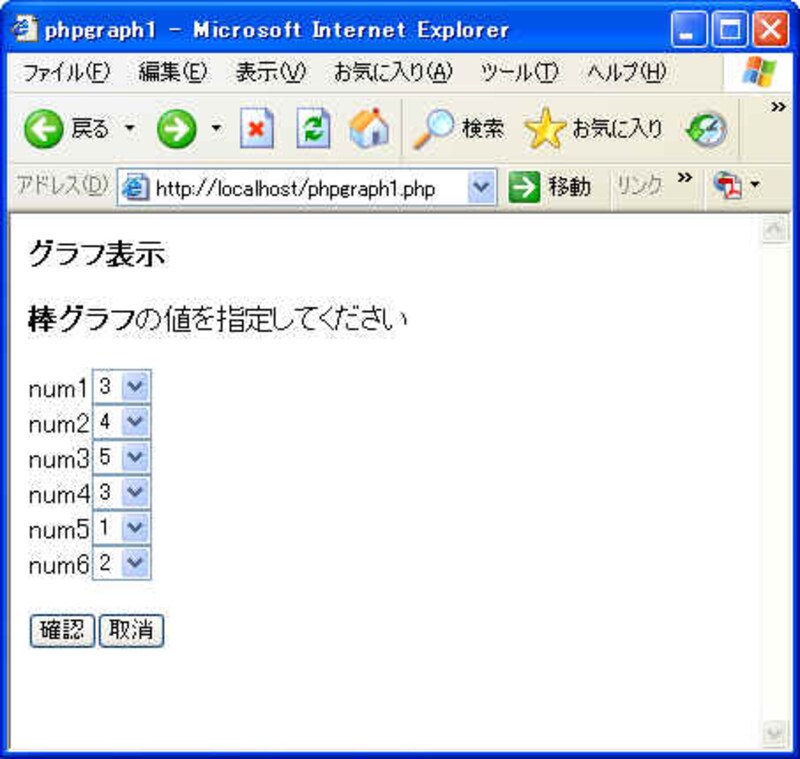The image size is (800, 759).
Task: Open the Back button history arrow
Action: [x=130, y=128]
